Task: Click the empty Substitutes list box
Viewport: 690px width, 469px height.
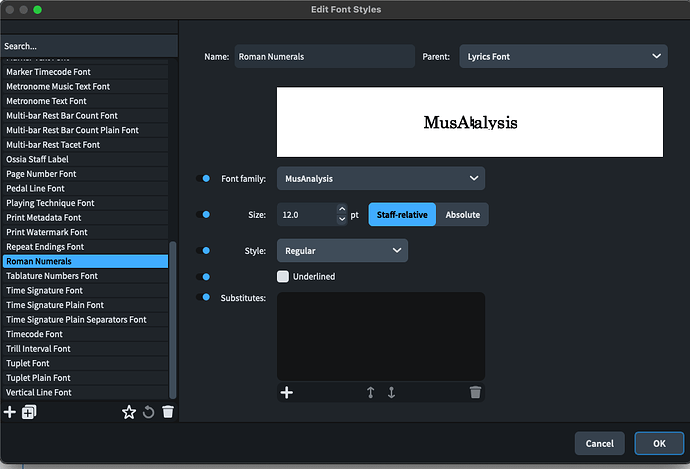Action: coord(381,337)
